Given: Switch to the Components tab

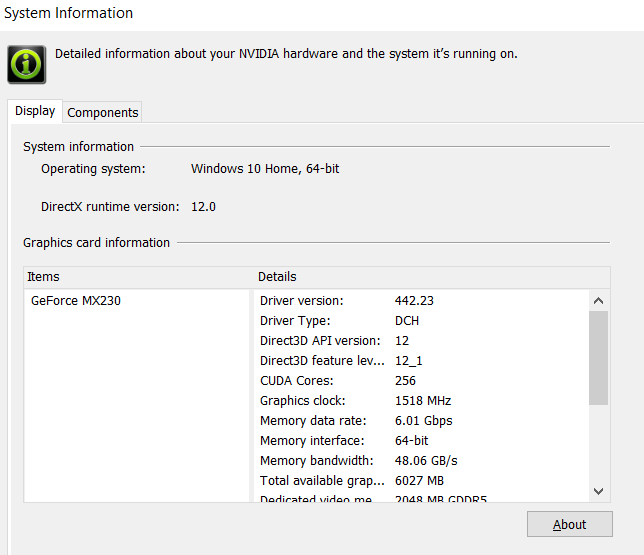Looking at the screenshot, I should point(103,113).
